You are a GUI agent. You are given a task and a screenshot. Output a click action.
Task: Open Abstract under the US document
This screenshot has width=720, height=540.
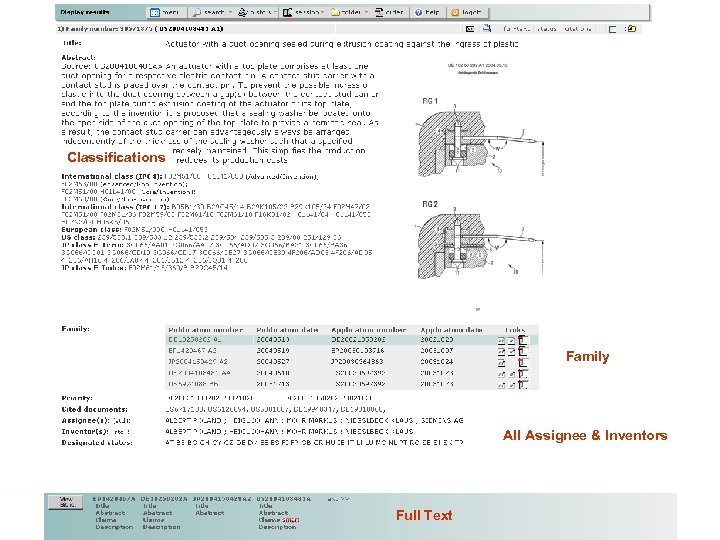coord(273,513)
